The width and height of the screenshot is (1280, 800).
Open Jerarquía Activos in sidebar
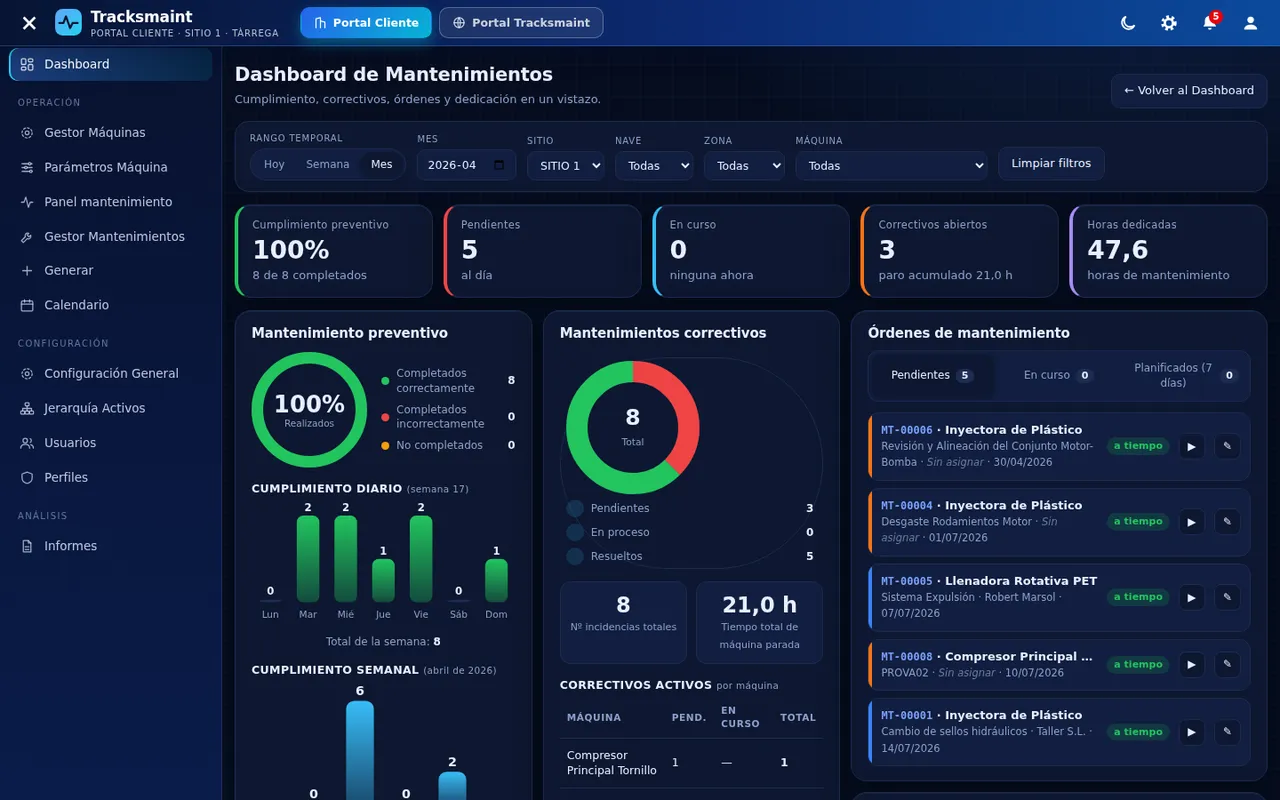pos(110,408)
